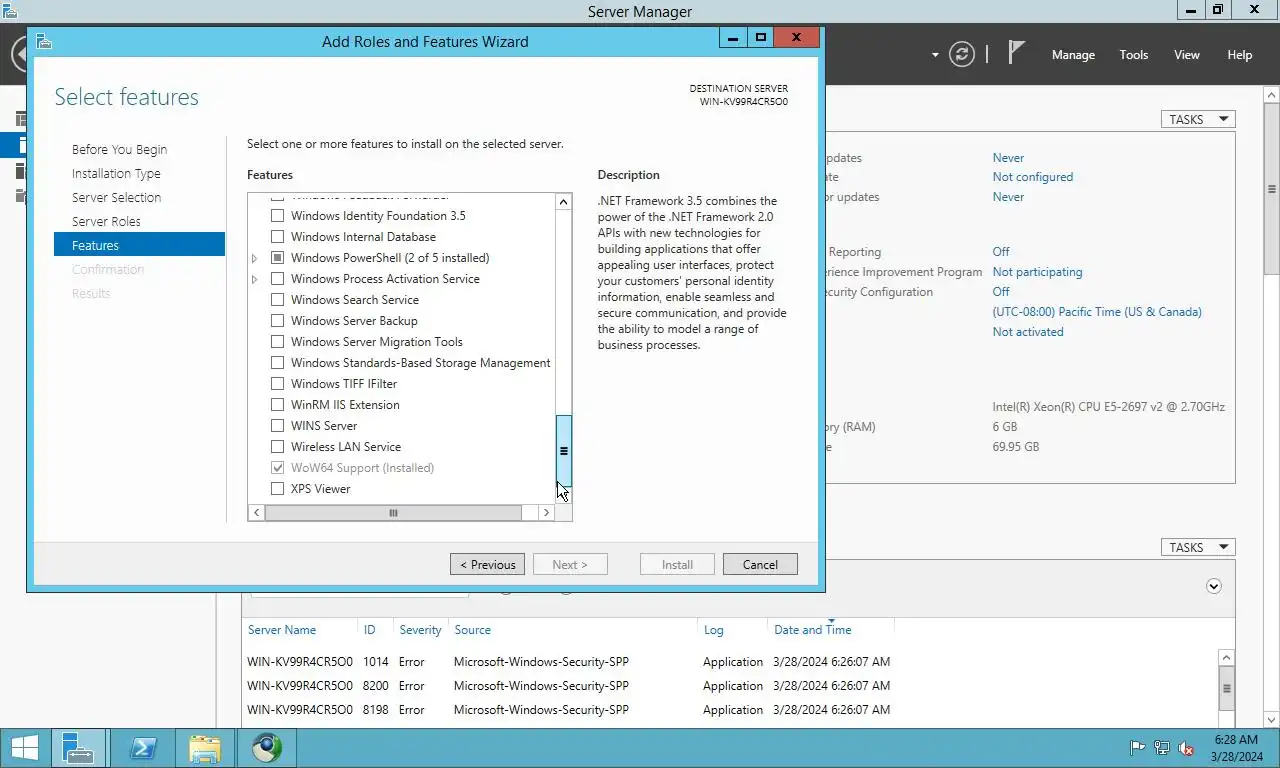
Task: Open dropdown arrow beside refresh icon
Action: [935, 55]
